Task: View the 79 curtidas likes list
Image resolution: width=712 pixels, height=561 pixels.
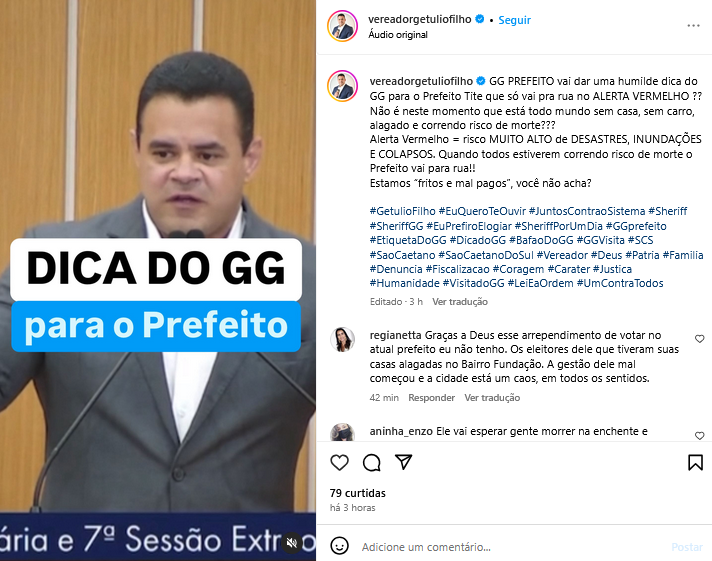Action: (358, 493)
